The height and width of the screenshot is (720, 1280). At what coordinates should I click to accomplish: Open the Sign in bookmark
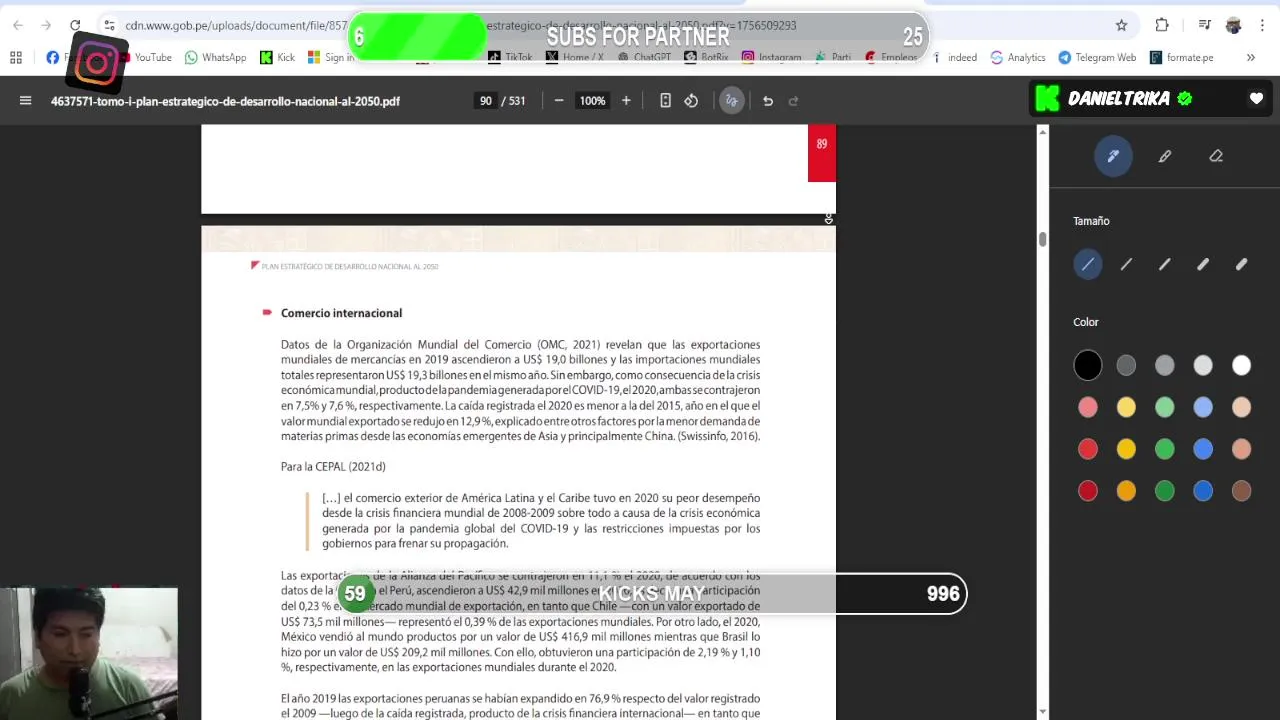tap(331, 57)
